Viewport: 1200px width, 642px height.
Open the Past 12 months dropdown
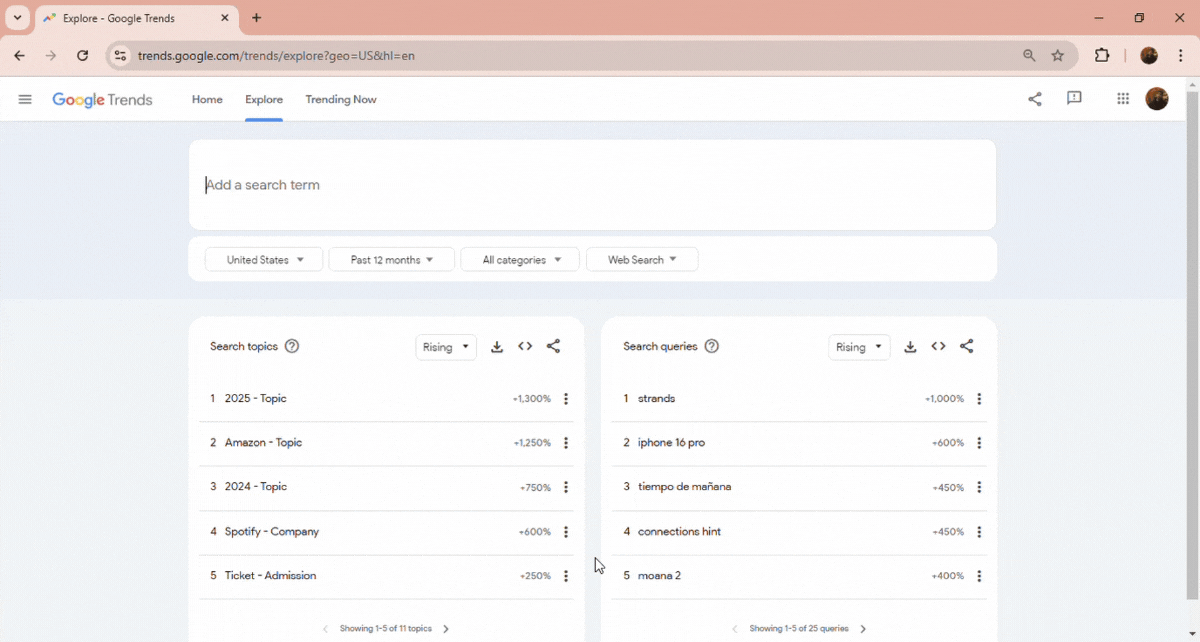click(391, 260)
